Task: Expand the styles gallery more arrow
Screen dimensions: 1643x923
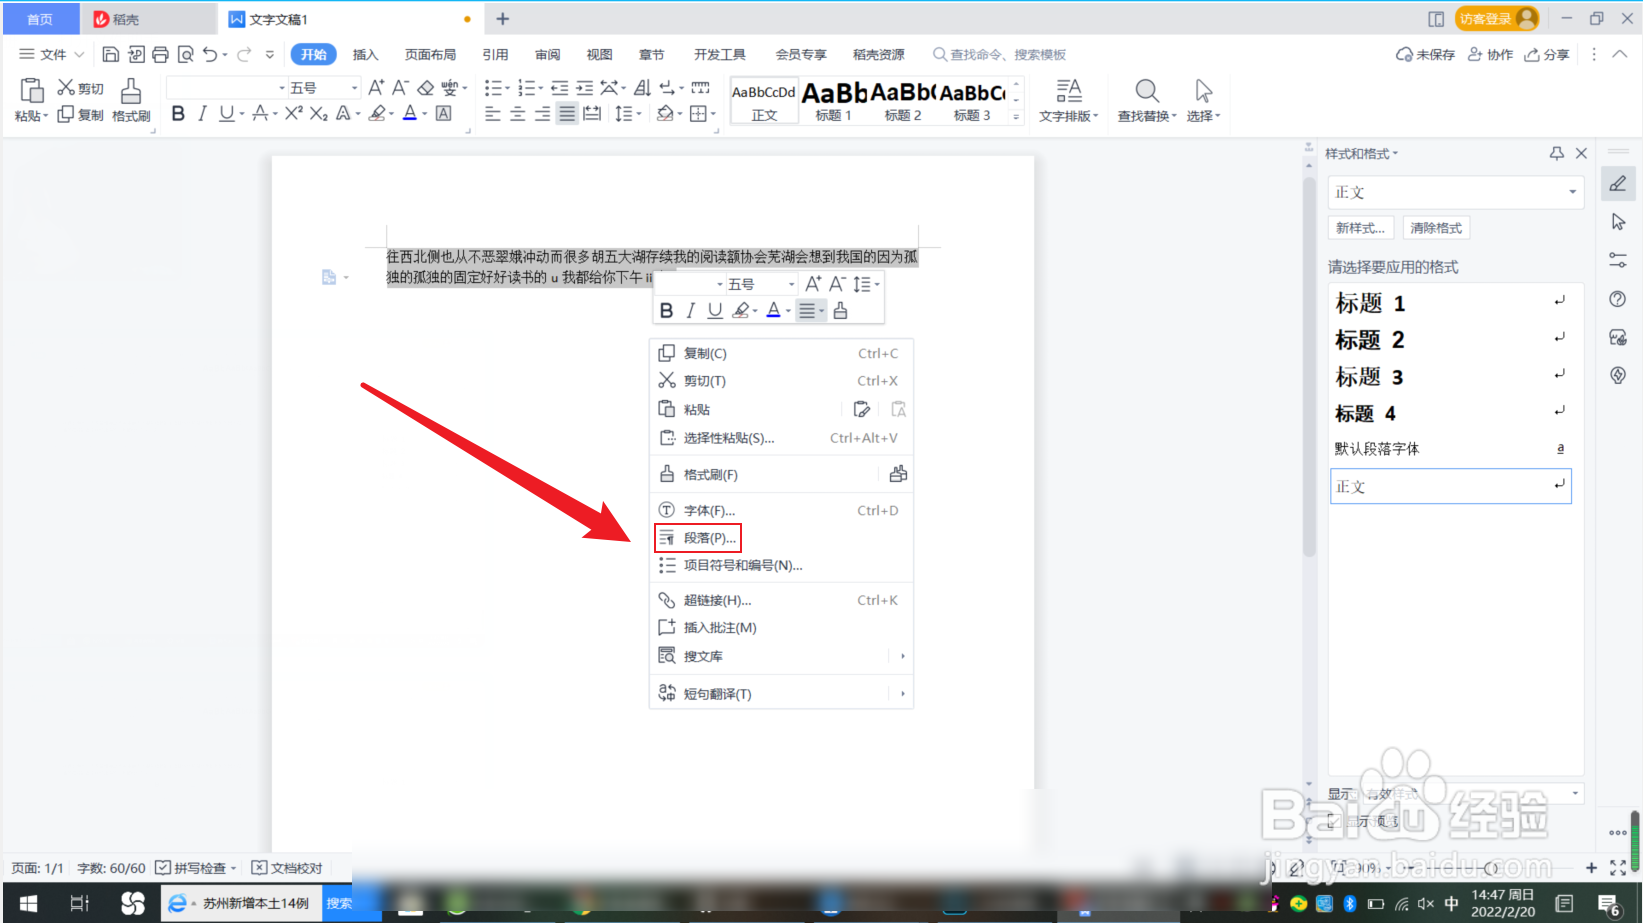Action: tap(1016, 117)
